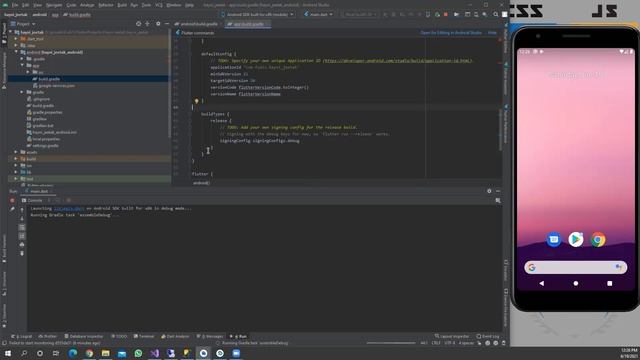The image size is (640, 360).
Task: Expand the src folder in the project tree
Action: [28, 72]
